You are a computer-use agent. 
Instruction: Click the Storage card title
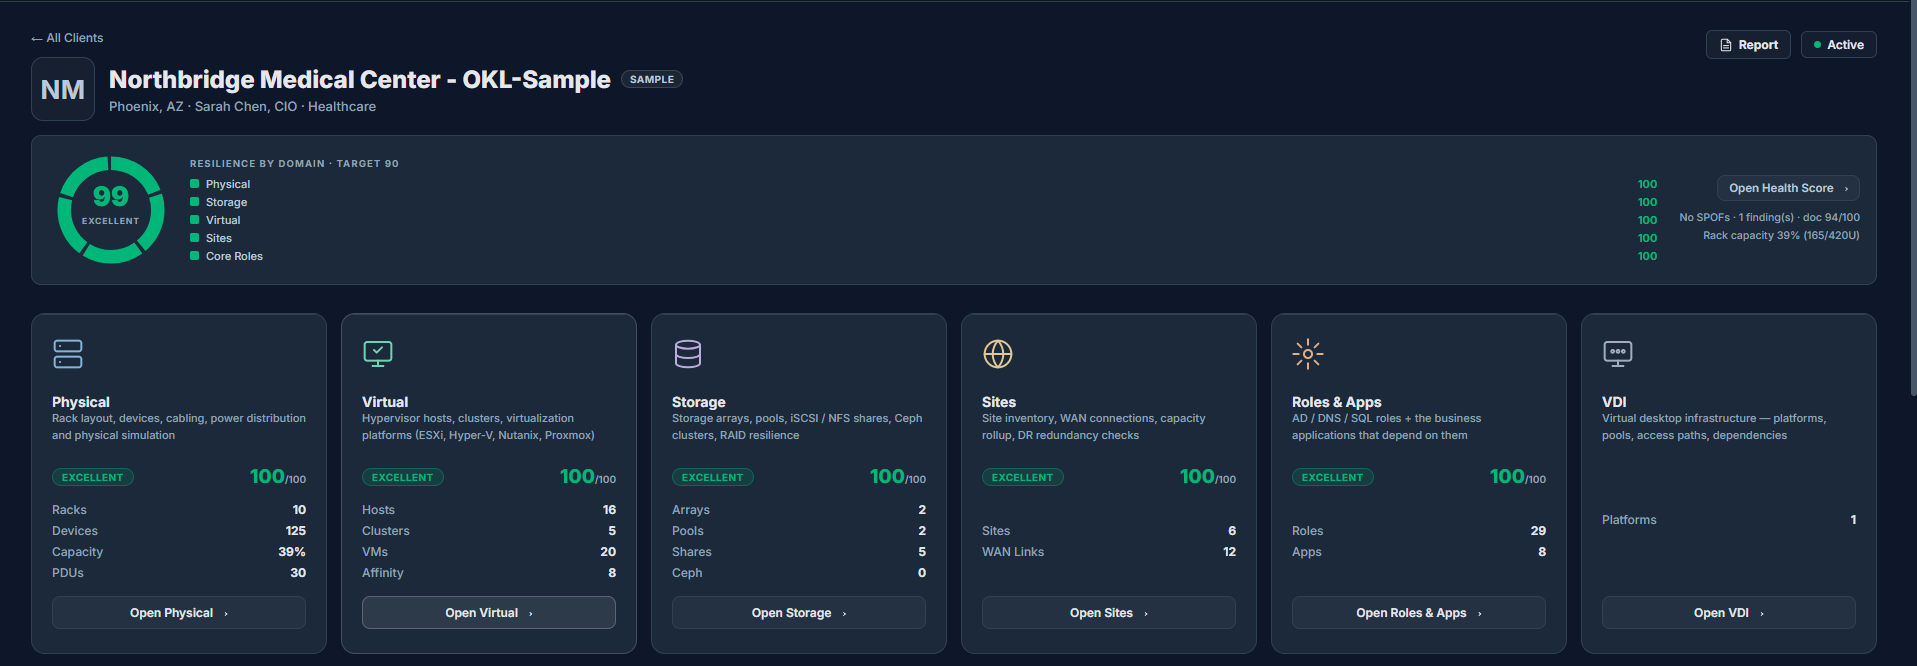click(699, 402)
